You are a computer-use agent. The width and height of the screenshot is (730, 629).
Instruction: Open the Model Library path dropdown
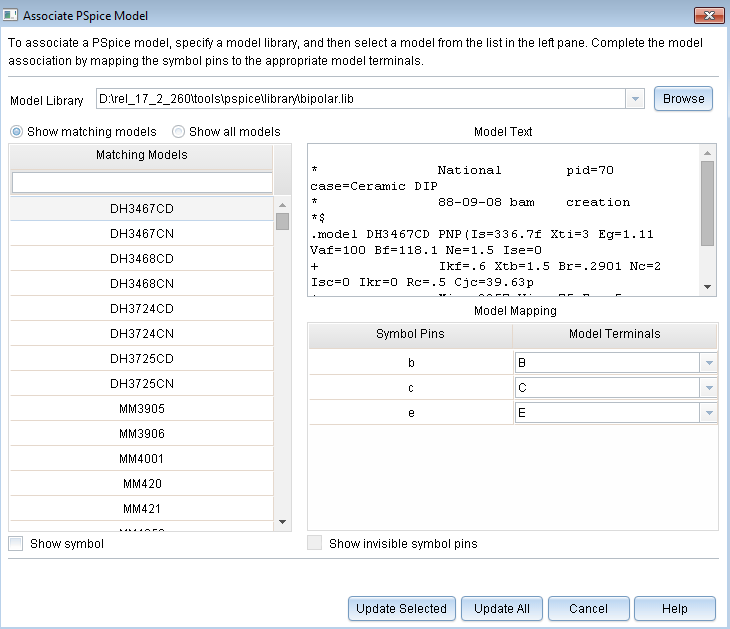point(634,99)
